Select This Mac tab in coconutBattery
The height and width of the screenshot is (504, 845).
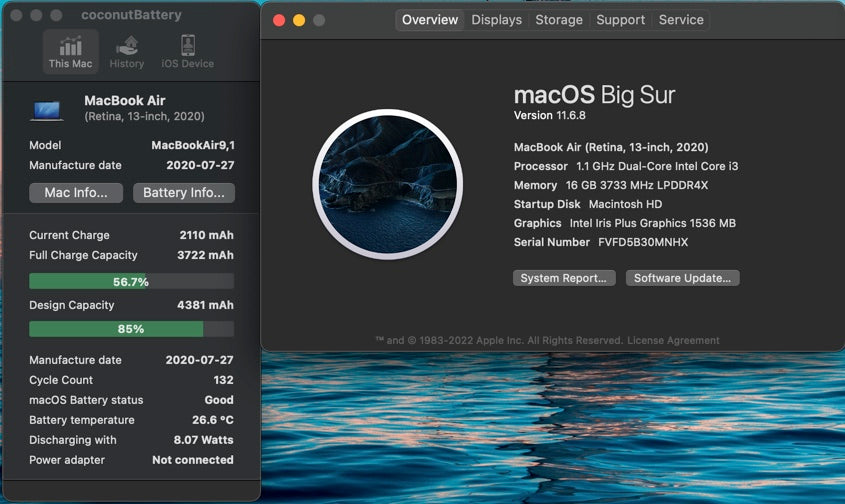pyautogui.click(x=71, y=51)
